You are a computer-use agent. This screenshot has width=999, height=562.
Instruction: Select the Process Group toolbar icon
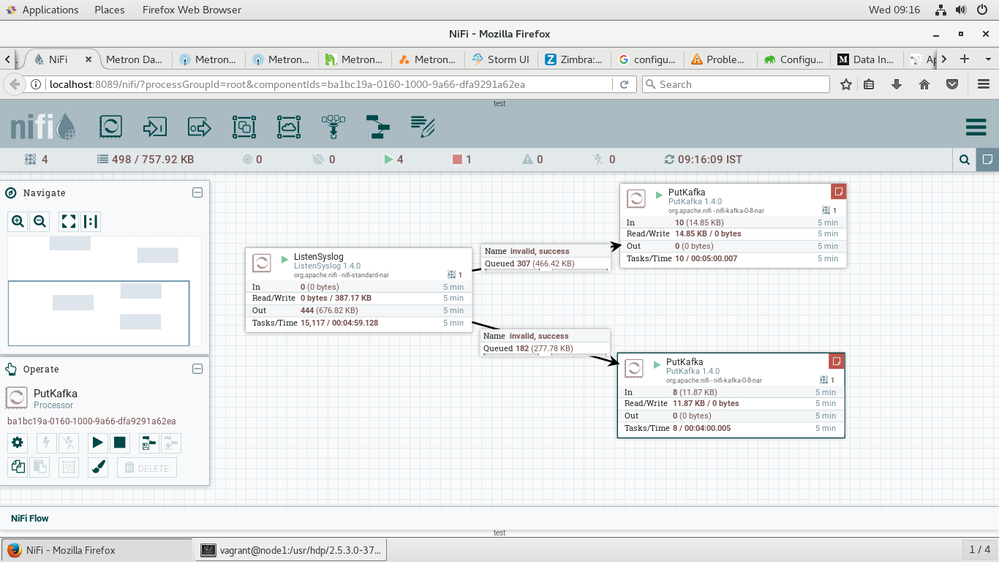[x=244, y=127]
